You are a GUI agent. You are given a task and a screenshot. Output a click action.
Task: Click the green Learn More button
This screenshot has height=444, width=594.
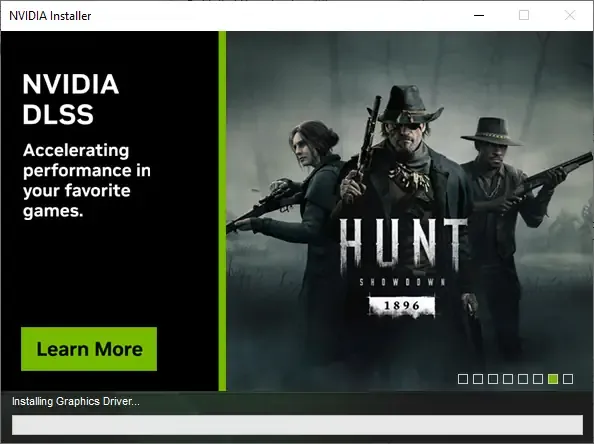point(89,349)
